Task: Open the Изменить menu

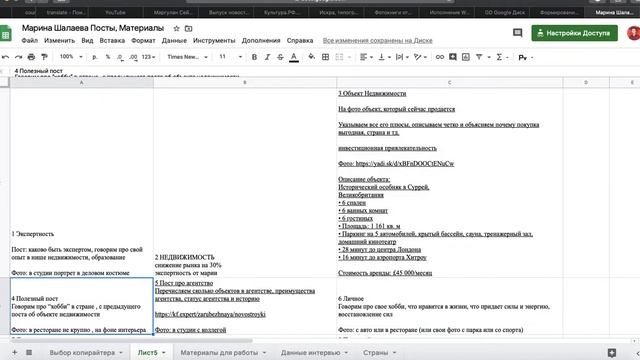Action: (60, 40)
